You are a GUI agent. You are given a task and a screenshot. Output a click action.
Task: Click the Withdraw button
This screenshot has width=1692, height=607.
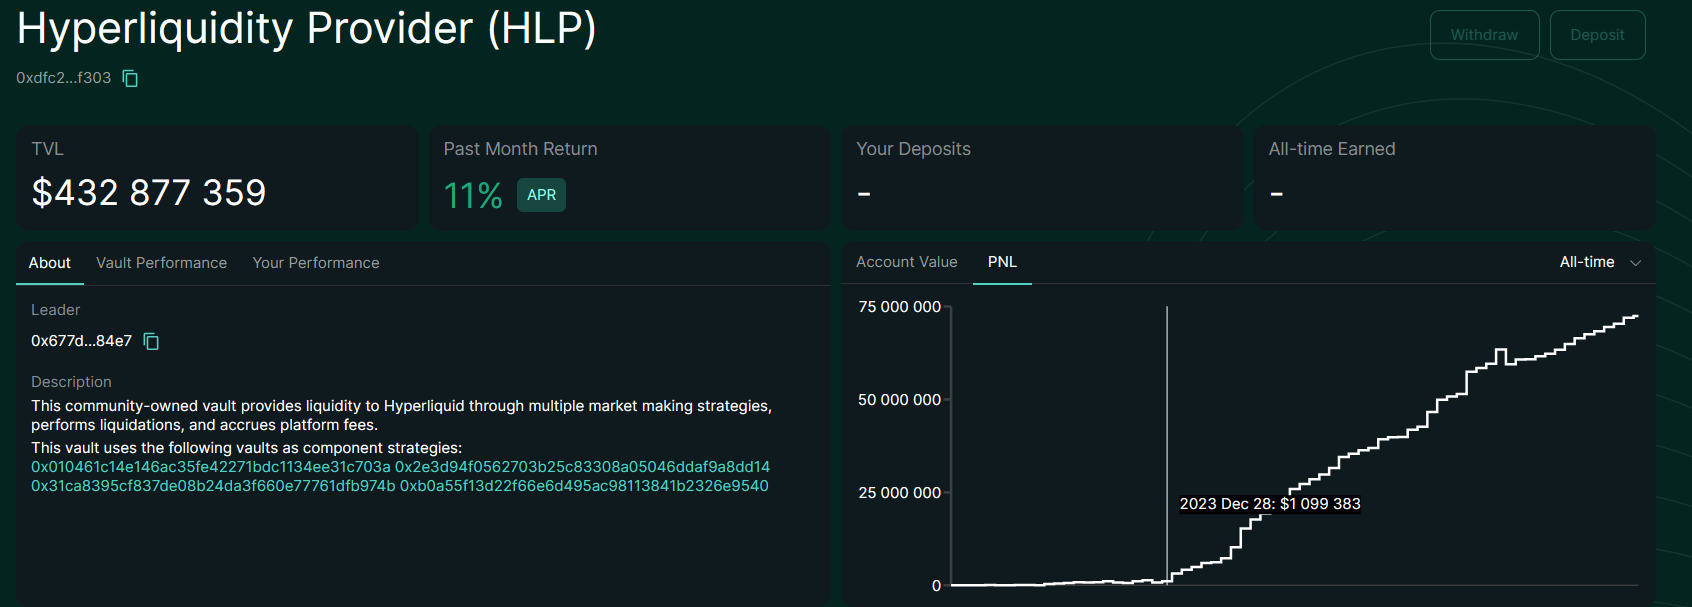[1484, 35]
